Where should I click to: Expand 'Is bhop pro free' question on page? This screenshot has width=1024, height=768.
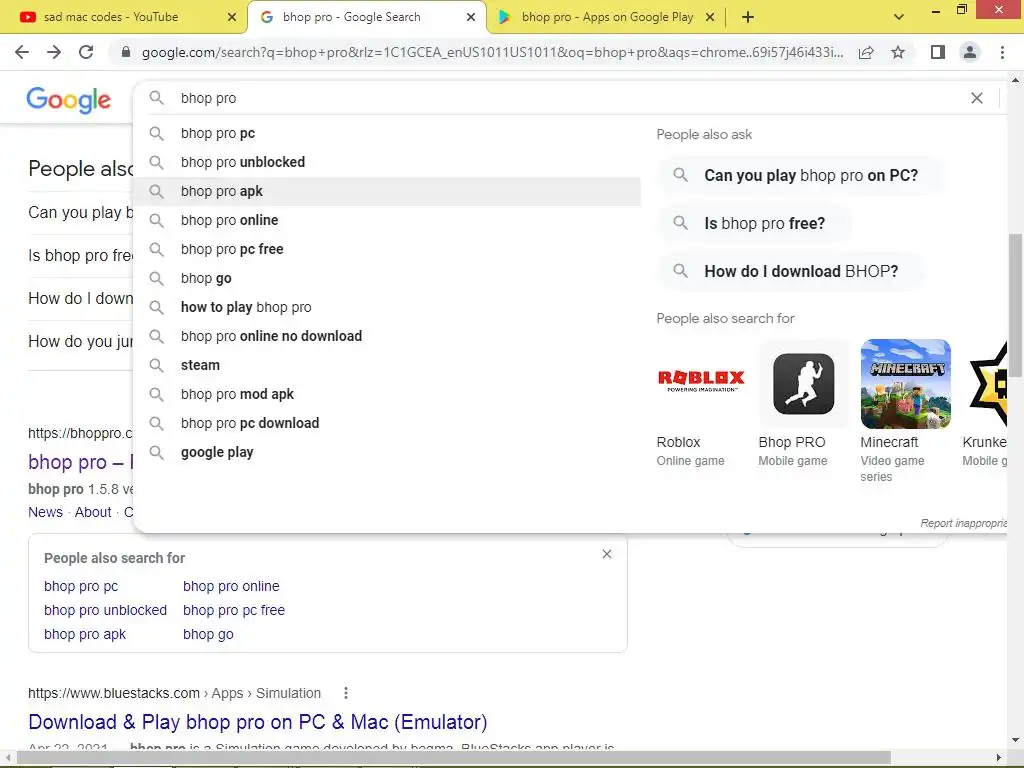point(80,255)
